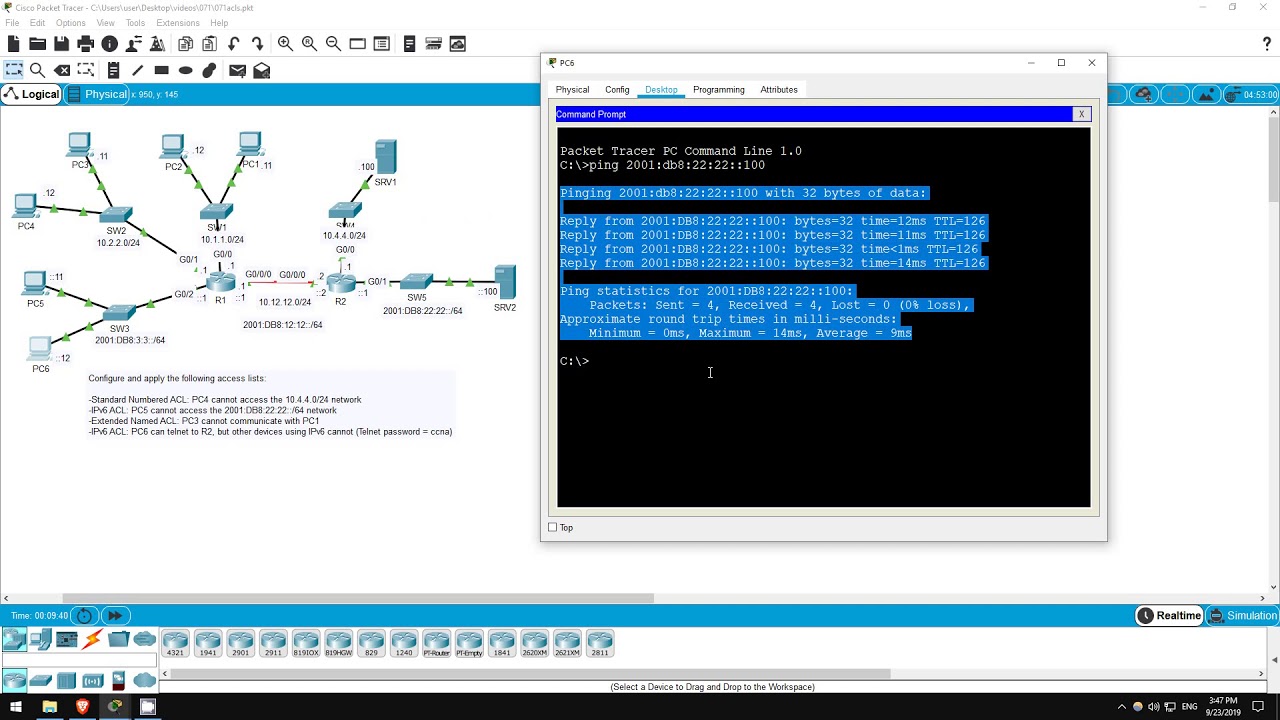
Task: Open the Help question mark
Action: 1267,44
